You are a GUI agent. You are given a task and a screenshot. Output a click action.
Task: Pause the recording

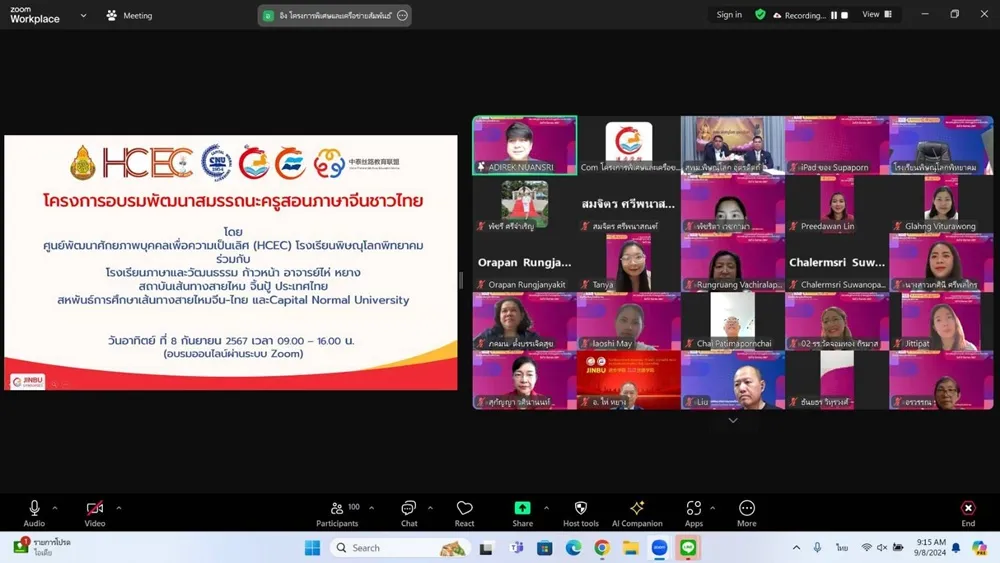834,15
